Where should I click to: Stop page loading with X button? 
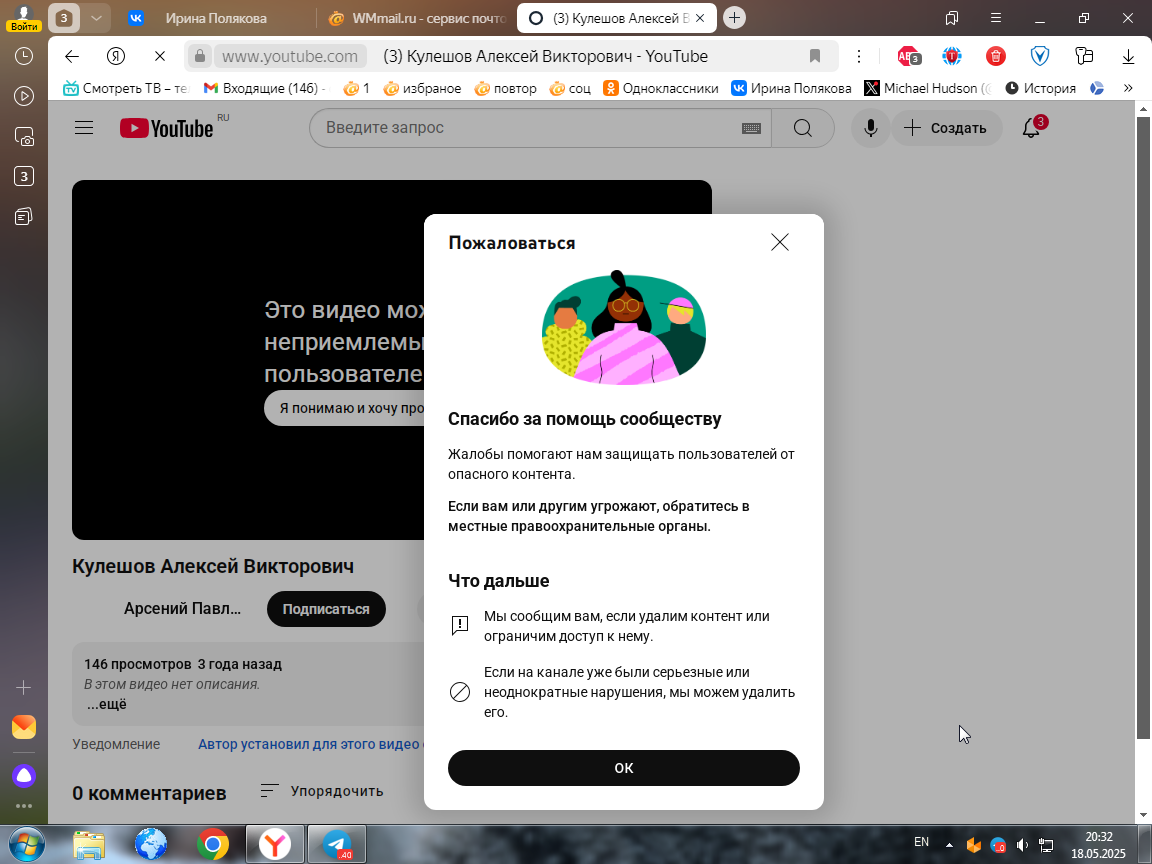click(160, 56)
